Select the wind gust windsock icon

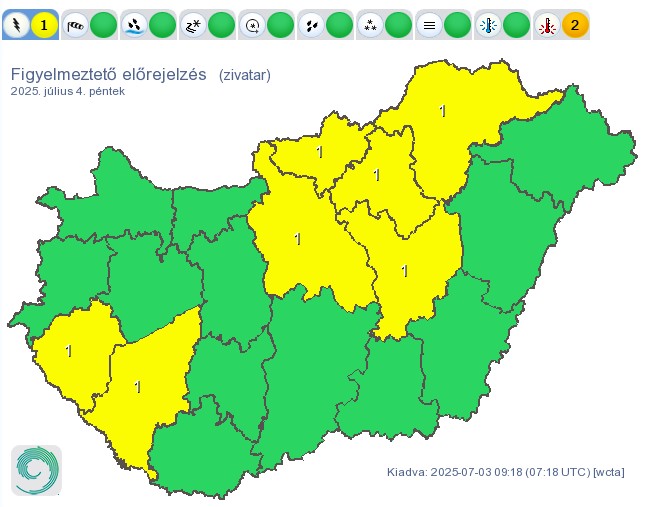pos(76,24)
